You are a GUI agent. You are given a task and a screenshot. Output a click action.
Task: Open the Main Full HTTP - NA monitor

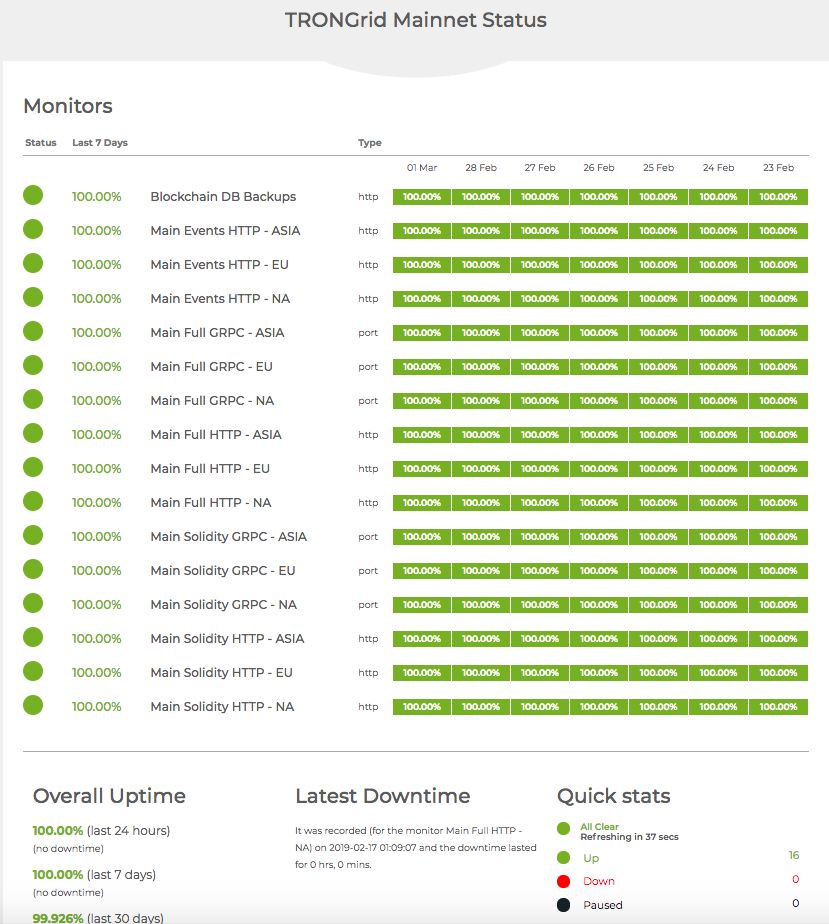coord(211,503)
